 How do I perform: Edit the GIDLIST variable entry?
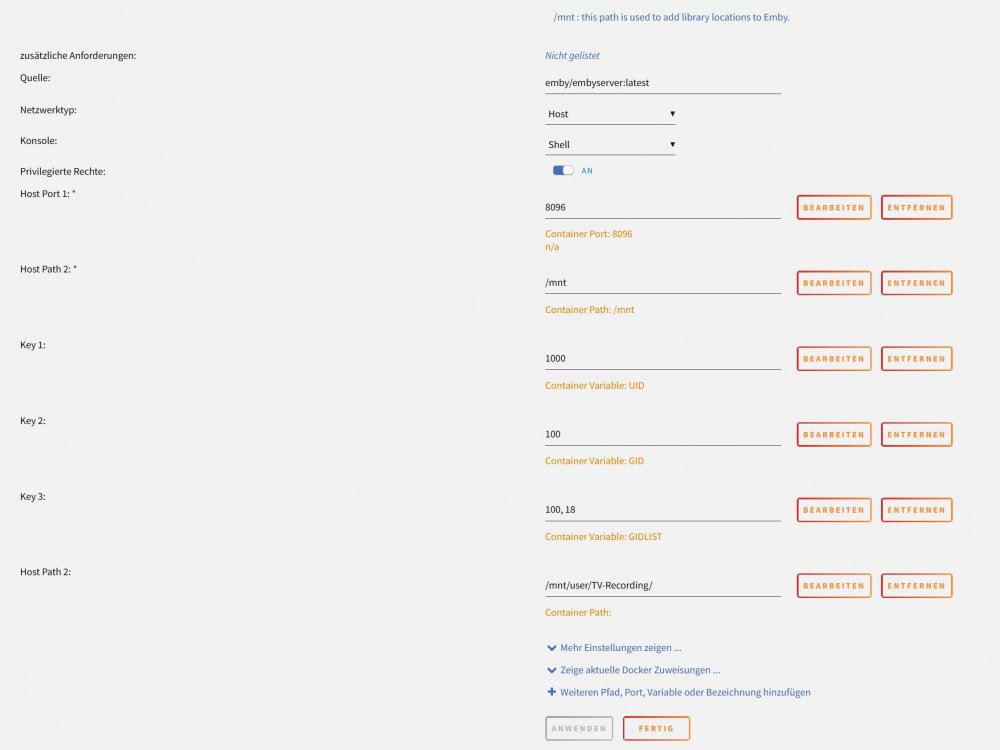(x=834, y=510)
